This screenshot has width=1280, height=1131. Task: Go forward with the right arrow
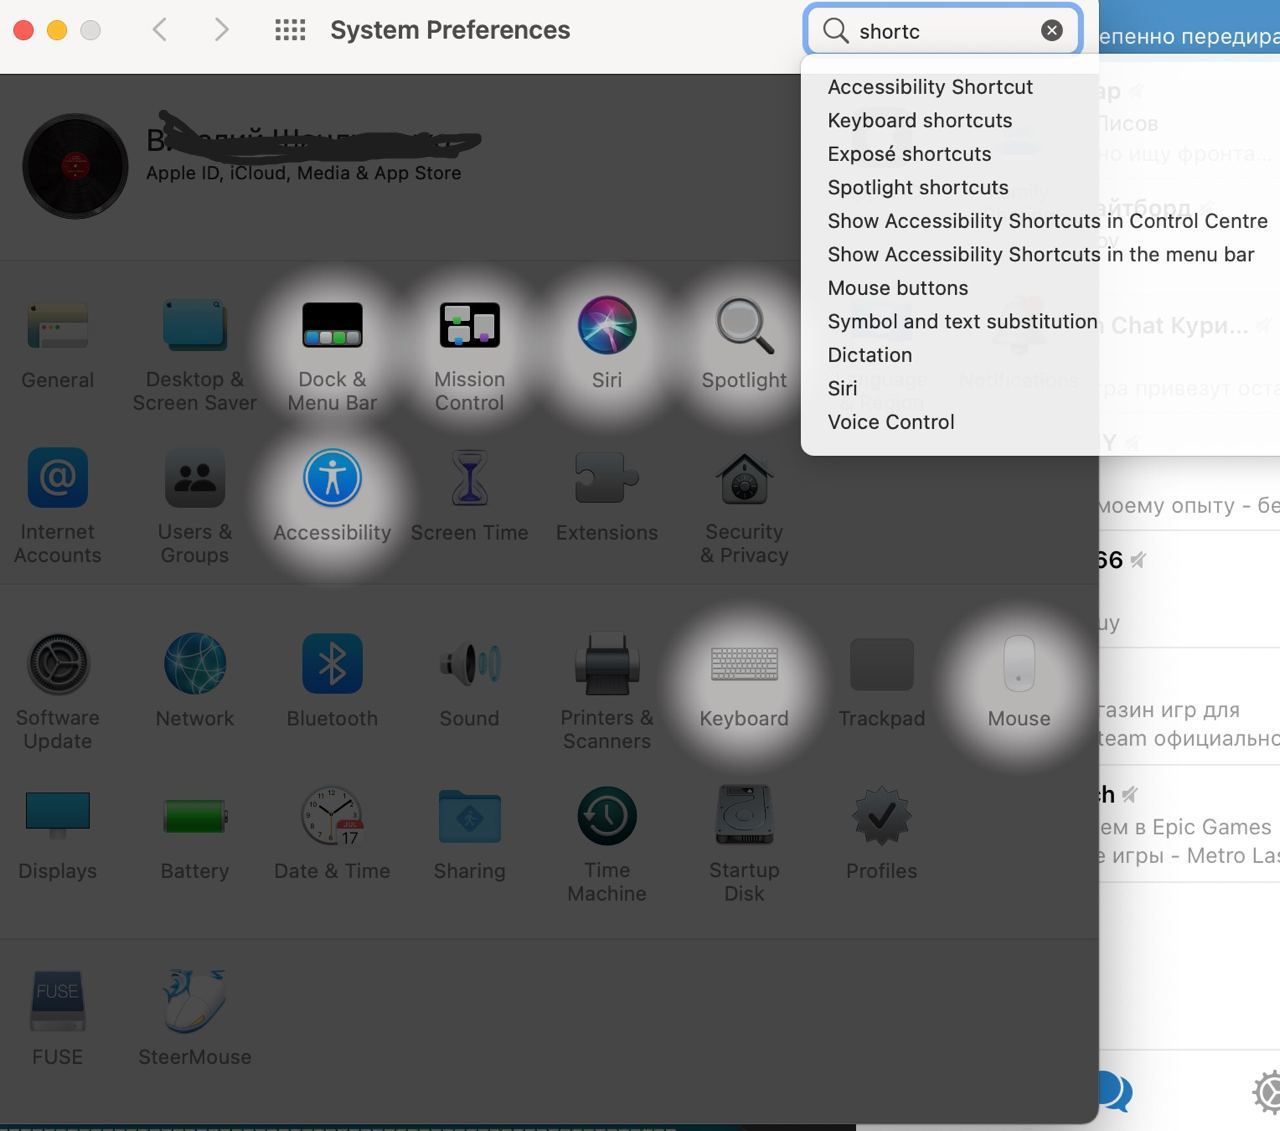point(221,30)
